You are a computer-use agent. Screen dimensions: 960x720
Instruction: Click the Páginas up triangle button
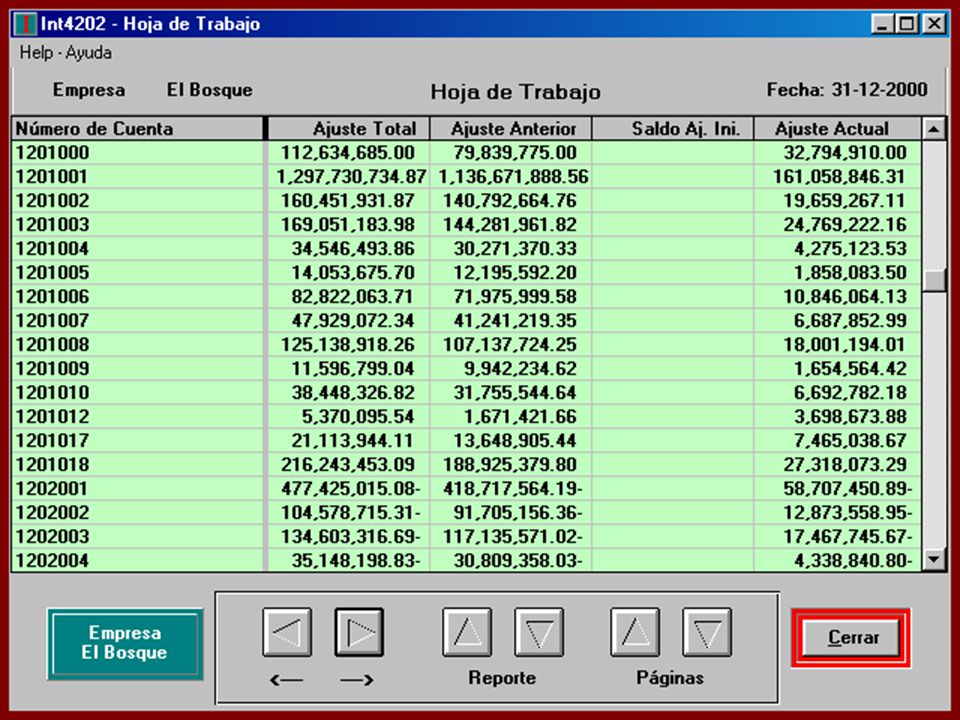tap(635, 632)
